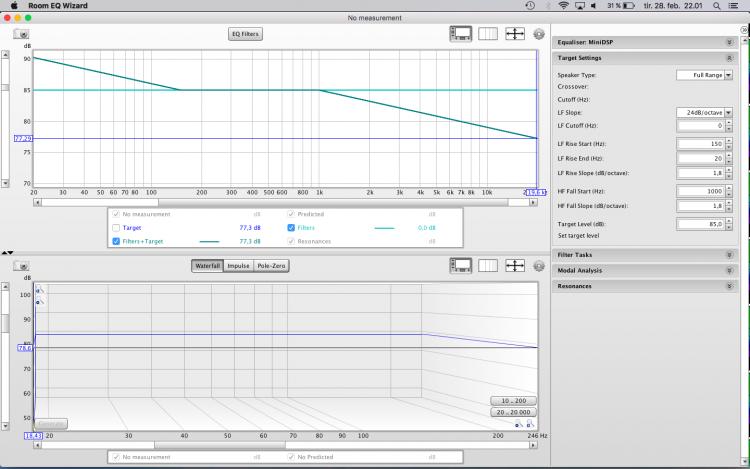Switch to Pole-Zero tab

point(271,266)
